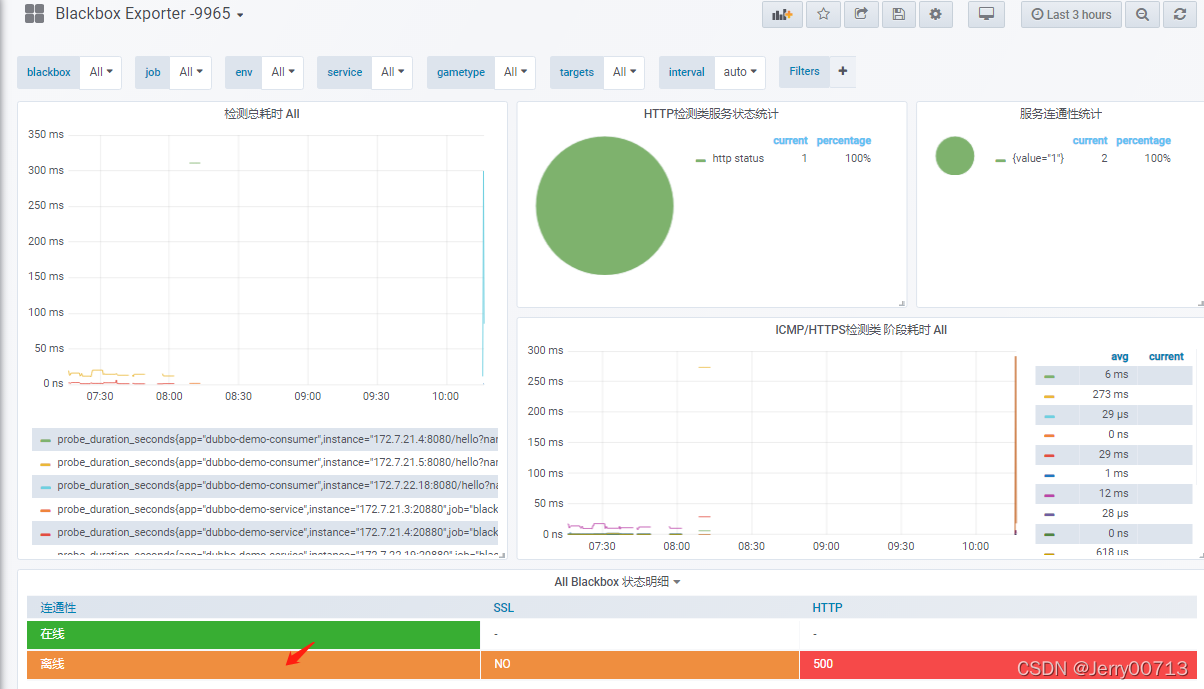Screen dimensions: 1204x689
Task: Click the 1 ms legend value
Action: pyautogui.click(x=1117, y=473)
